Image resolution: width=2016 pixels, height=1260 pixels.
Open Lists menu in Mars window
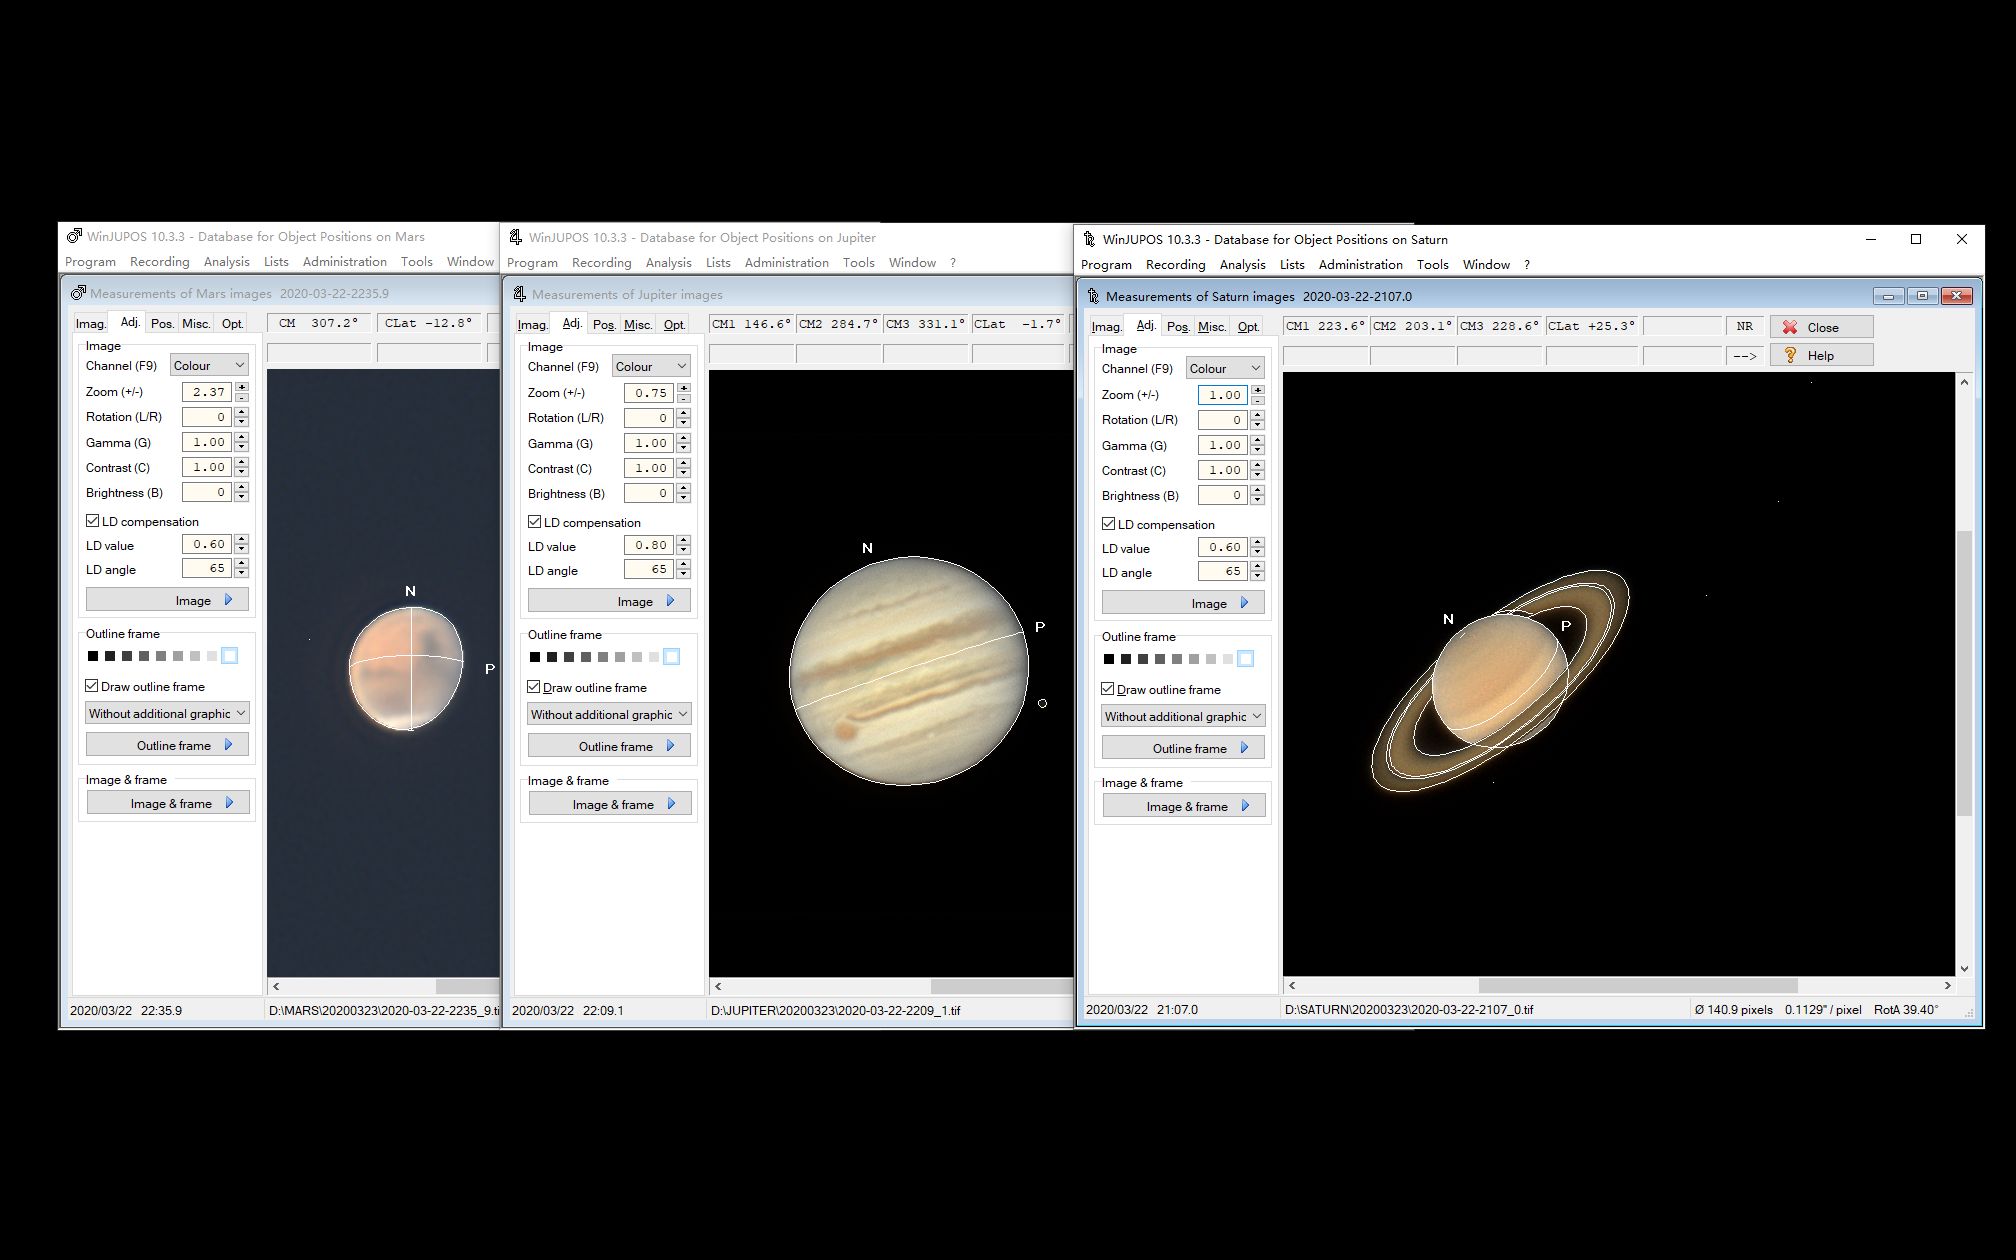pos(276,261)
